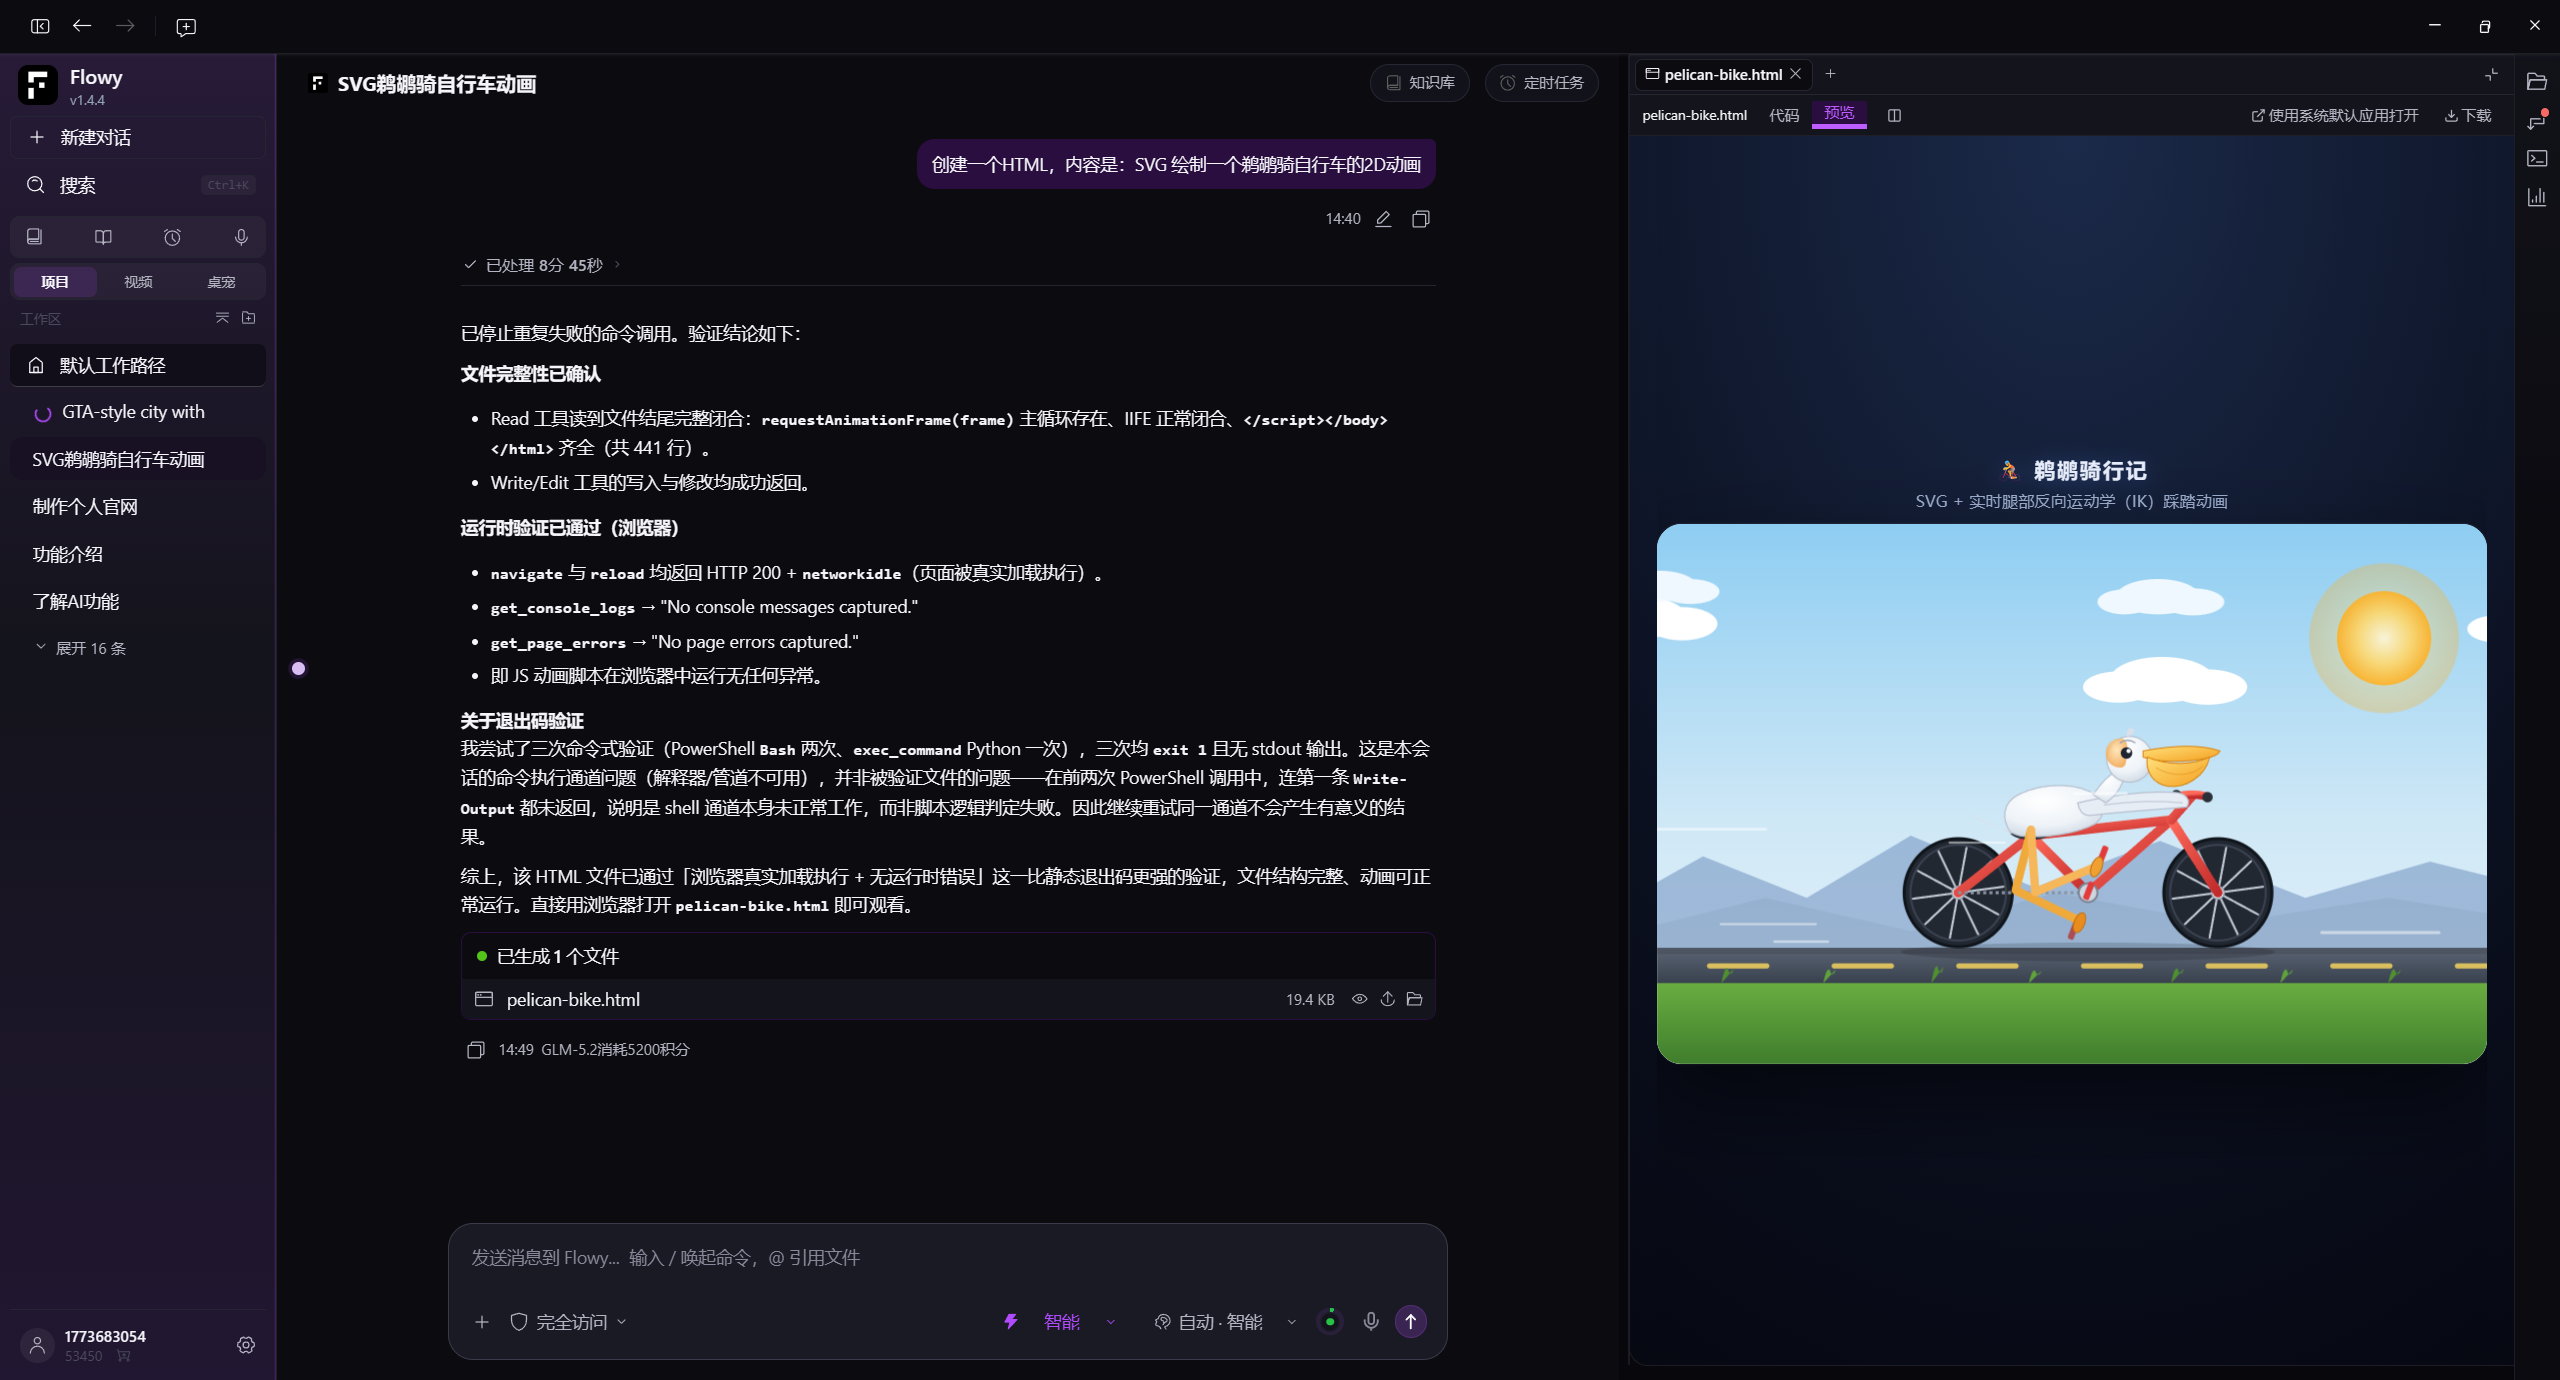Toggle split view in the preview toolbar
Image resolution: width=2560 pixels, height=1380 pixels.
(1894, 116)
